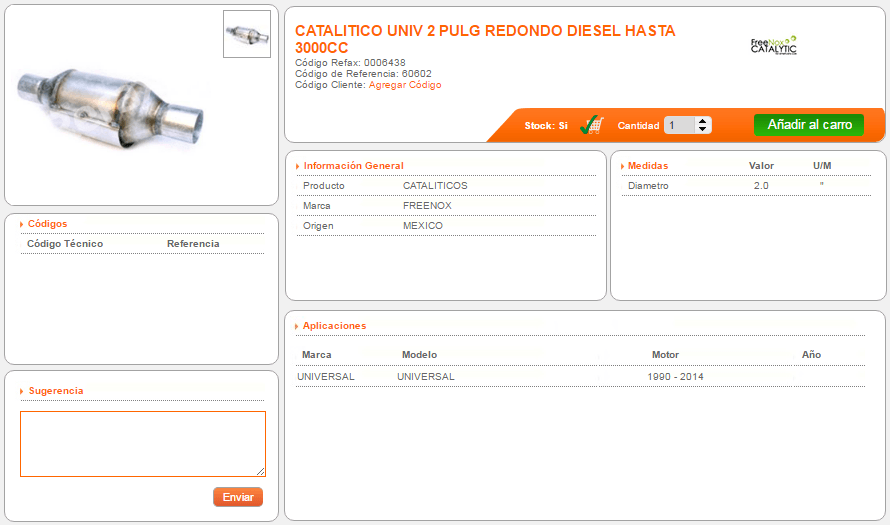Screen dimensions: 890x525
Task: Click the Información General section arrow
Action: 297,166
